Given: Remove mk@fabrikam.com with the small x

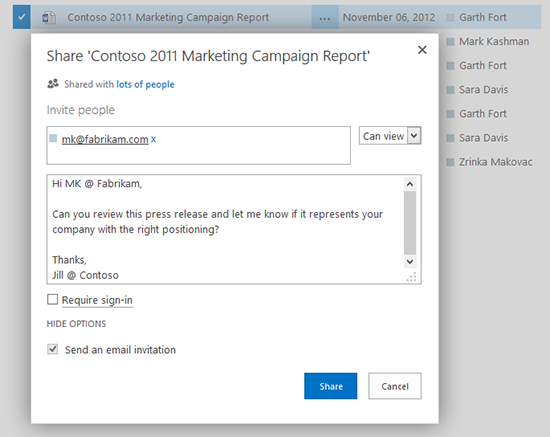Looking at the screenshot, I should point(153,139).
